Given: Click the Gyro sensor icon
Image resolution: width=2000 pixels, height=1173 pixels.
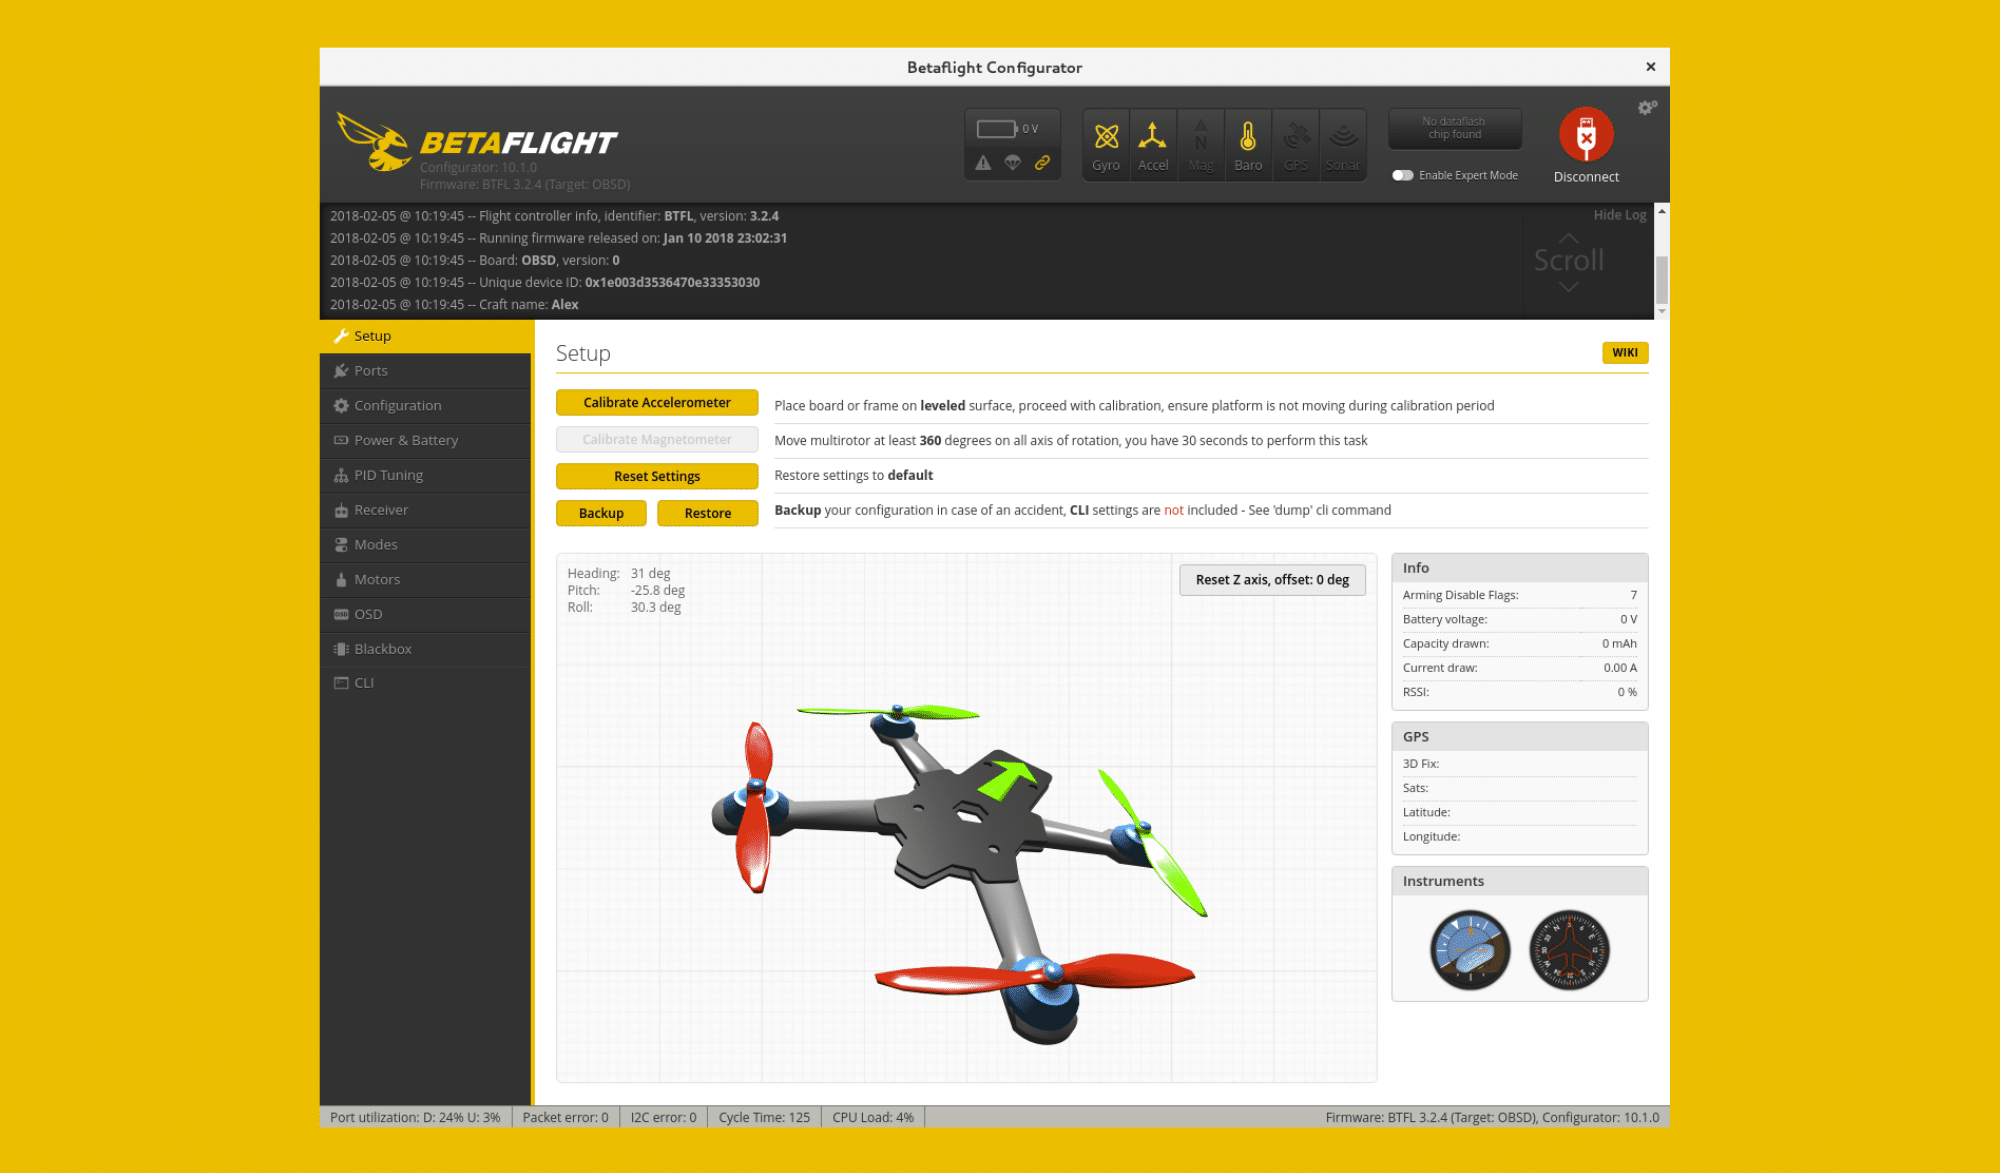Looking at the screenshot, I should click(x=1106, y=145).
